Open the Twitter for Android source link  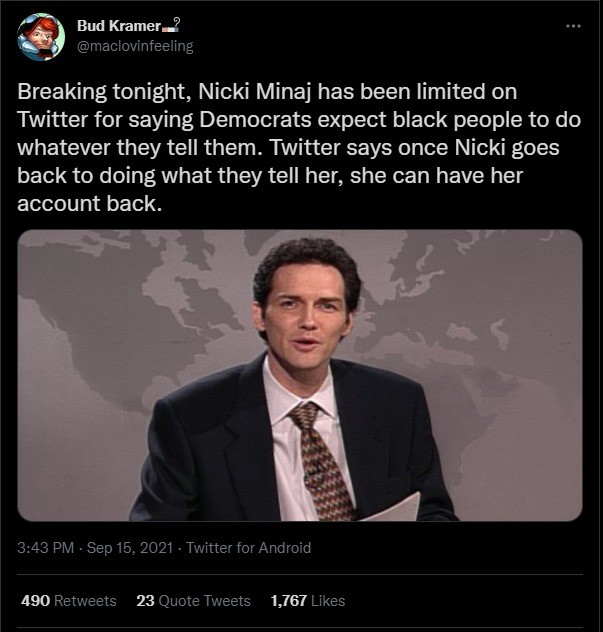(x=248, y=548)
